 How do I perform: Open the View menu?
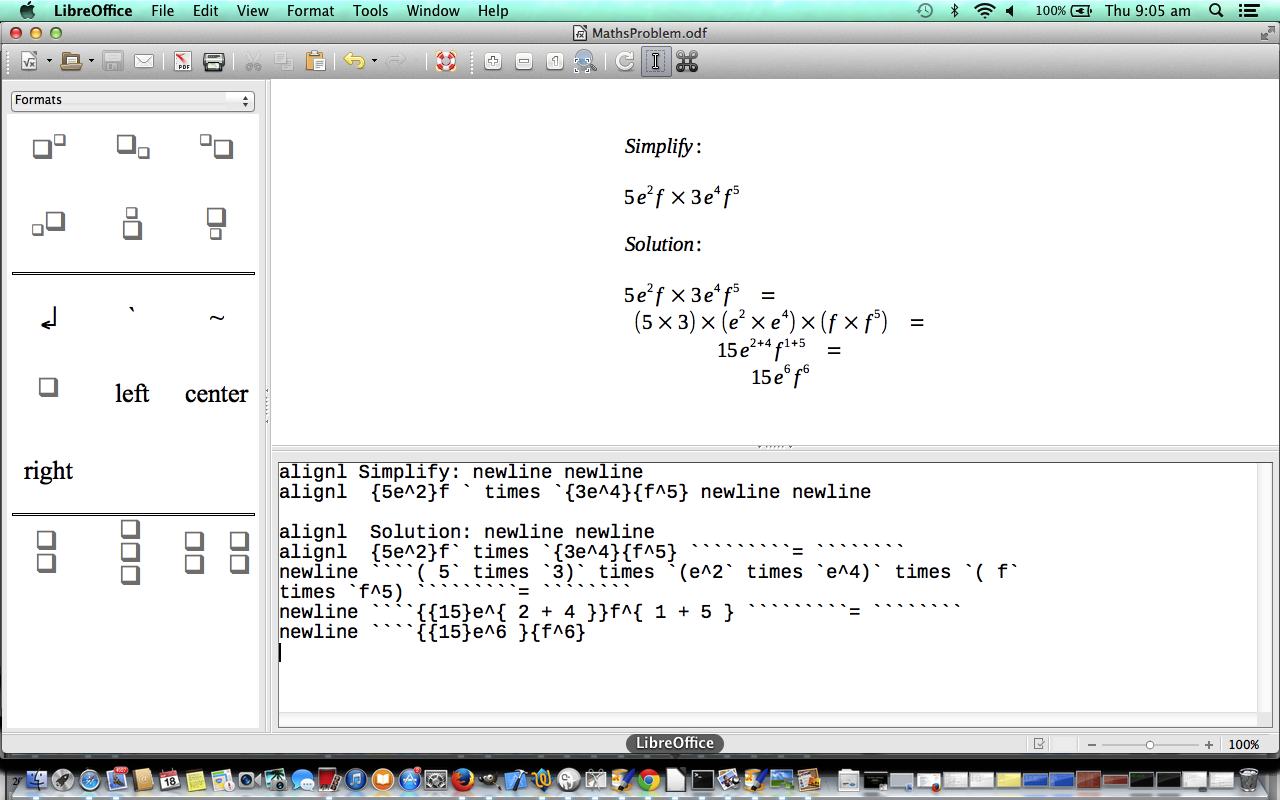click(x=252, y=10)
